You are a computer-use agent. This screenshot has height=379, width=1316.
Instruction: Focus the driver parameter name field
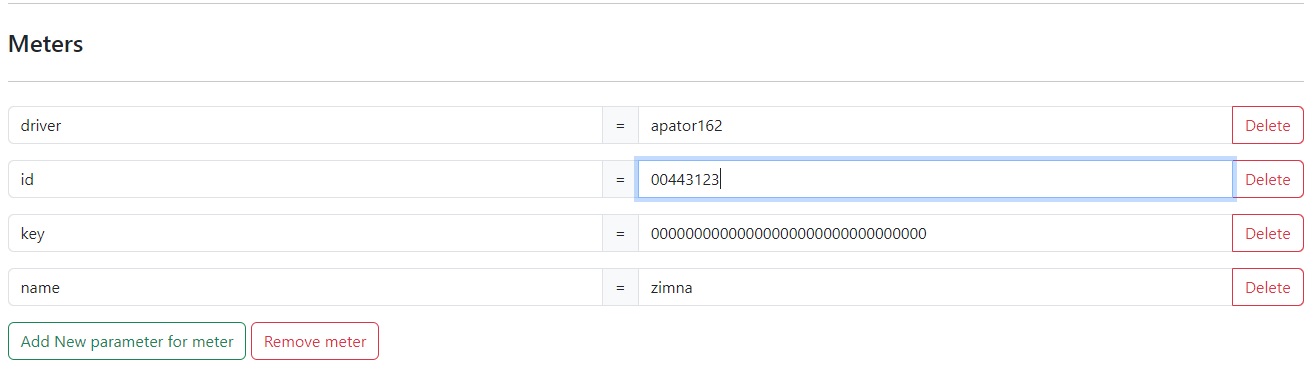[x=305, y=126]
